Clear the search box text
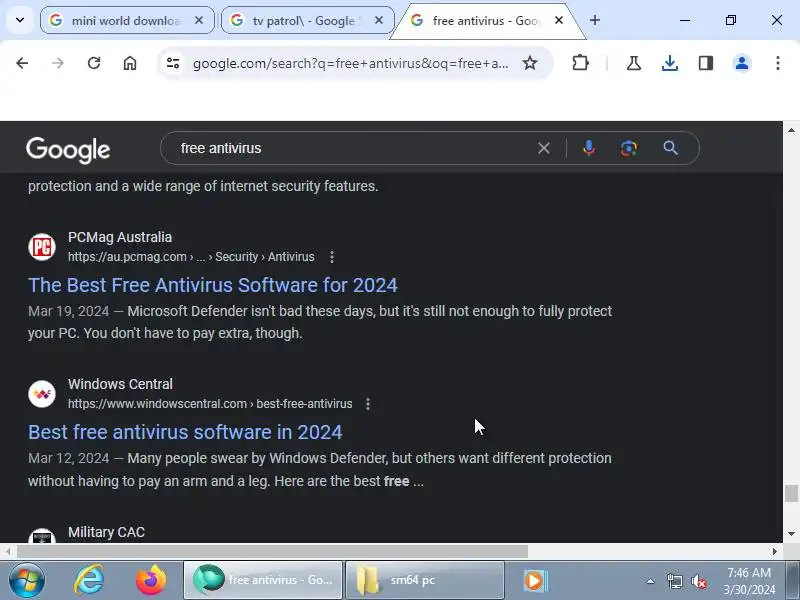 click(x=544, y=148)
